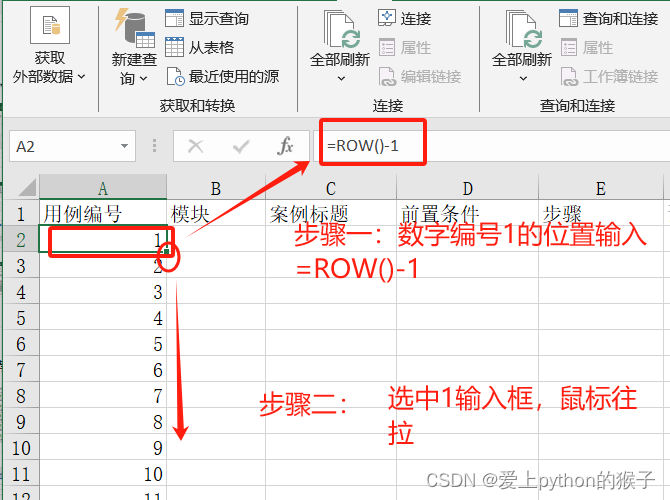Screen dimensions: 670x500
Task: Click cell containing 模块
Action: (216, 213)
